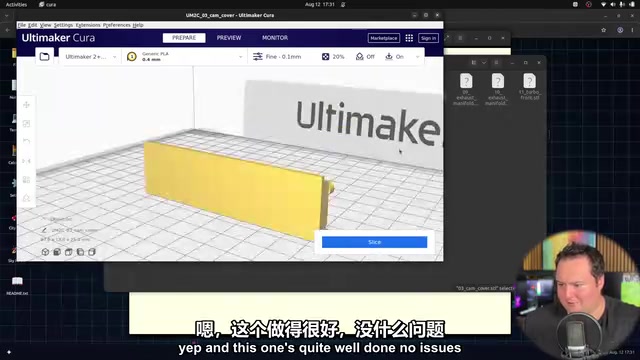
Task: Click the 20% infill icon
Action: pyautogui.click(x=325, y=57)
